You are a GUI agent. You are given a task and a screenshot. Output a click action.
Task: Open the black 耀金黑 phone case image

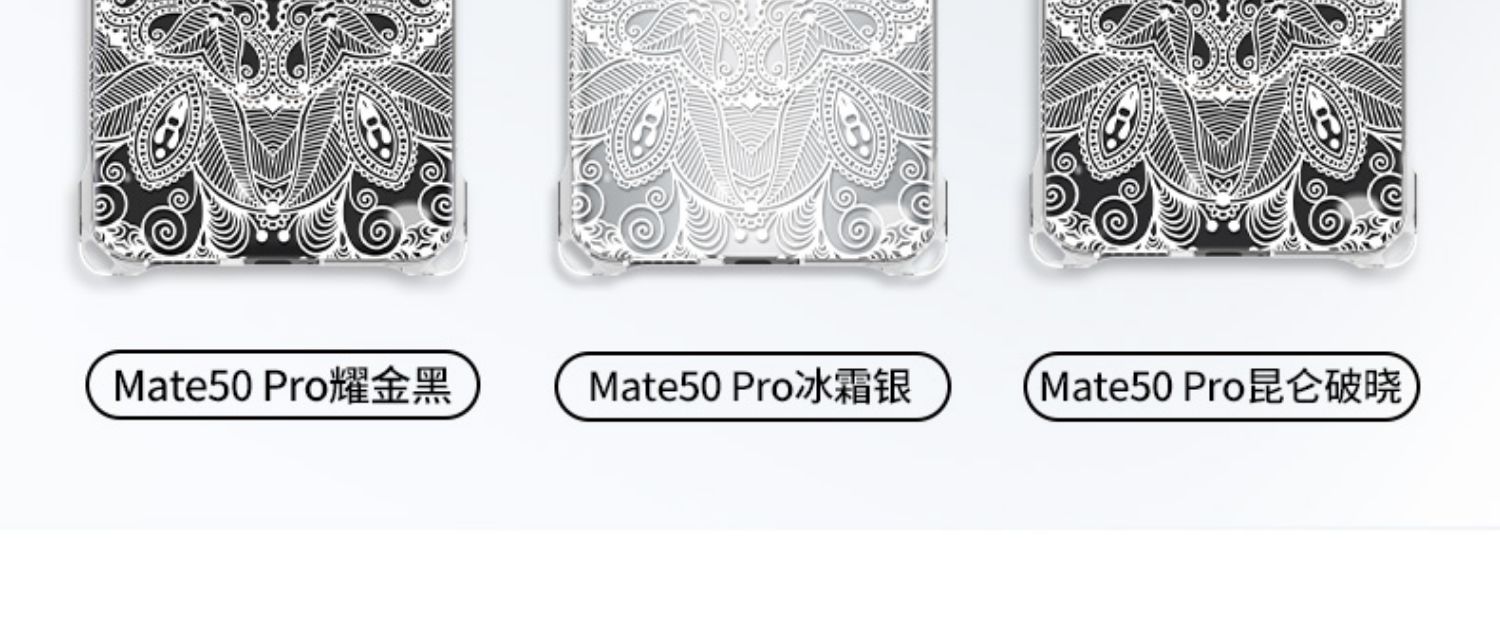(x=270, y=135)
